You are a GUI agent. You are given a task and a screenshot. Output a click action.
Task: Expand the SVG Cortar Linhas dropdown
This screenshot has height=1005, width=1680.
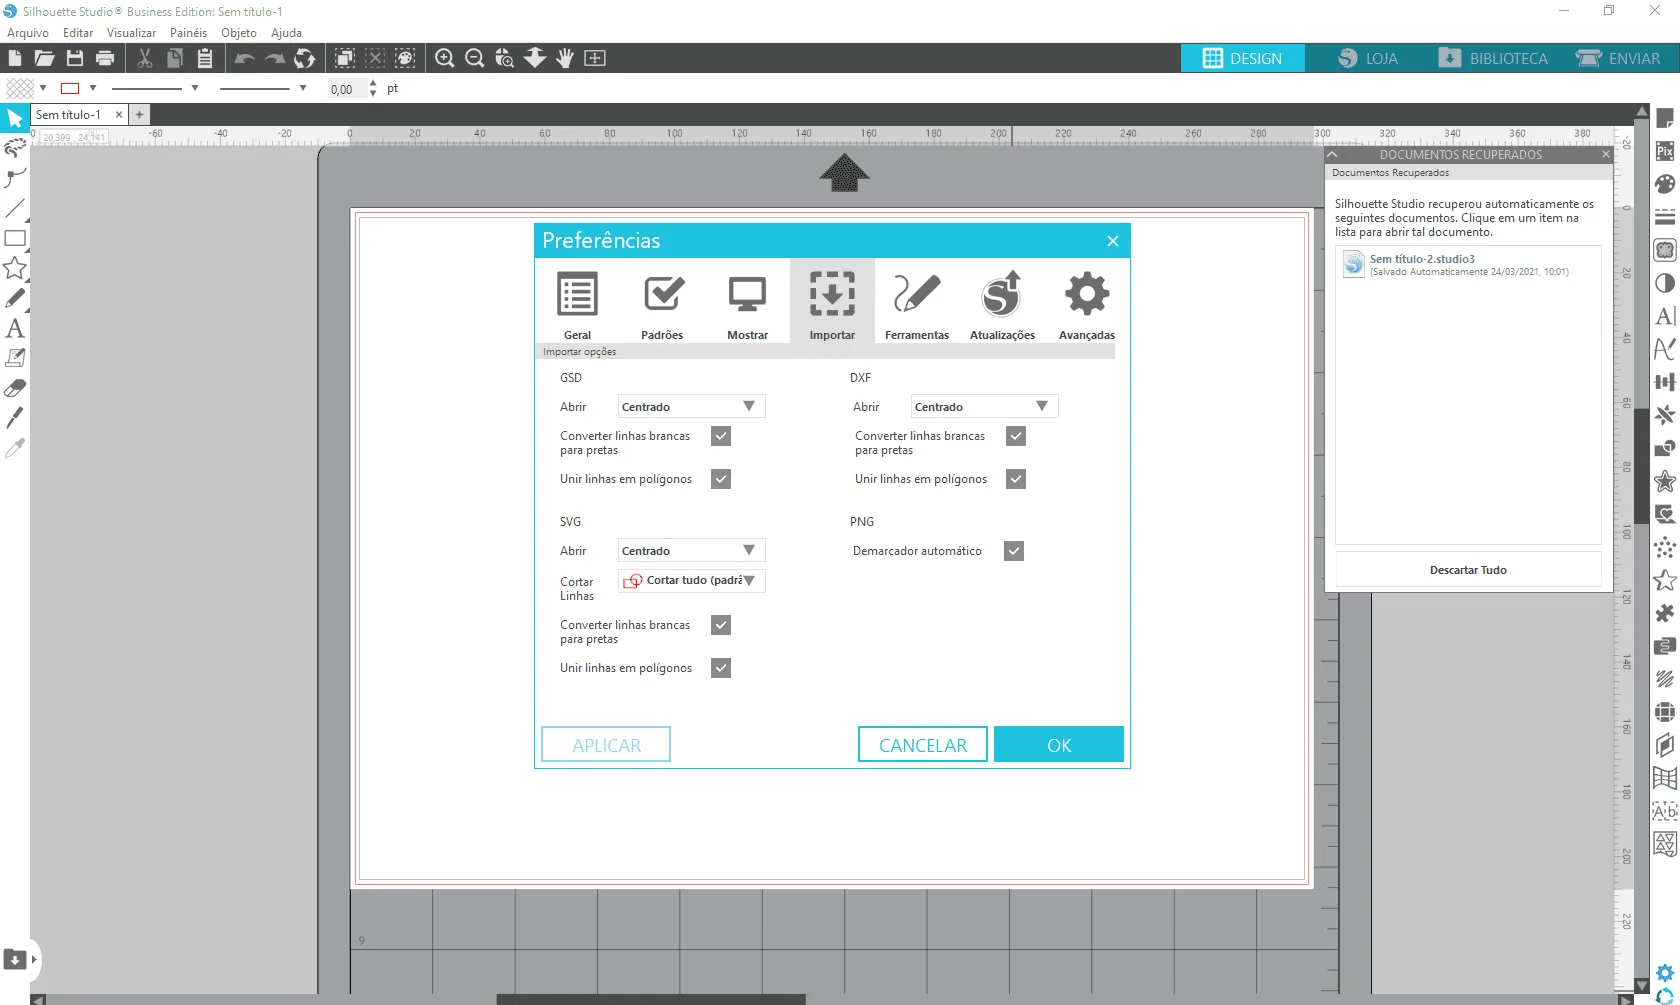click(x=691, y=581)
